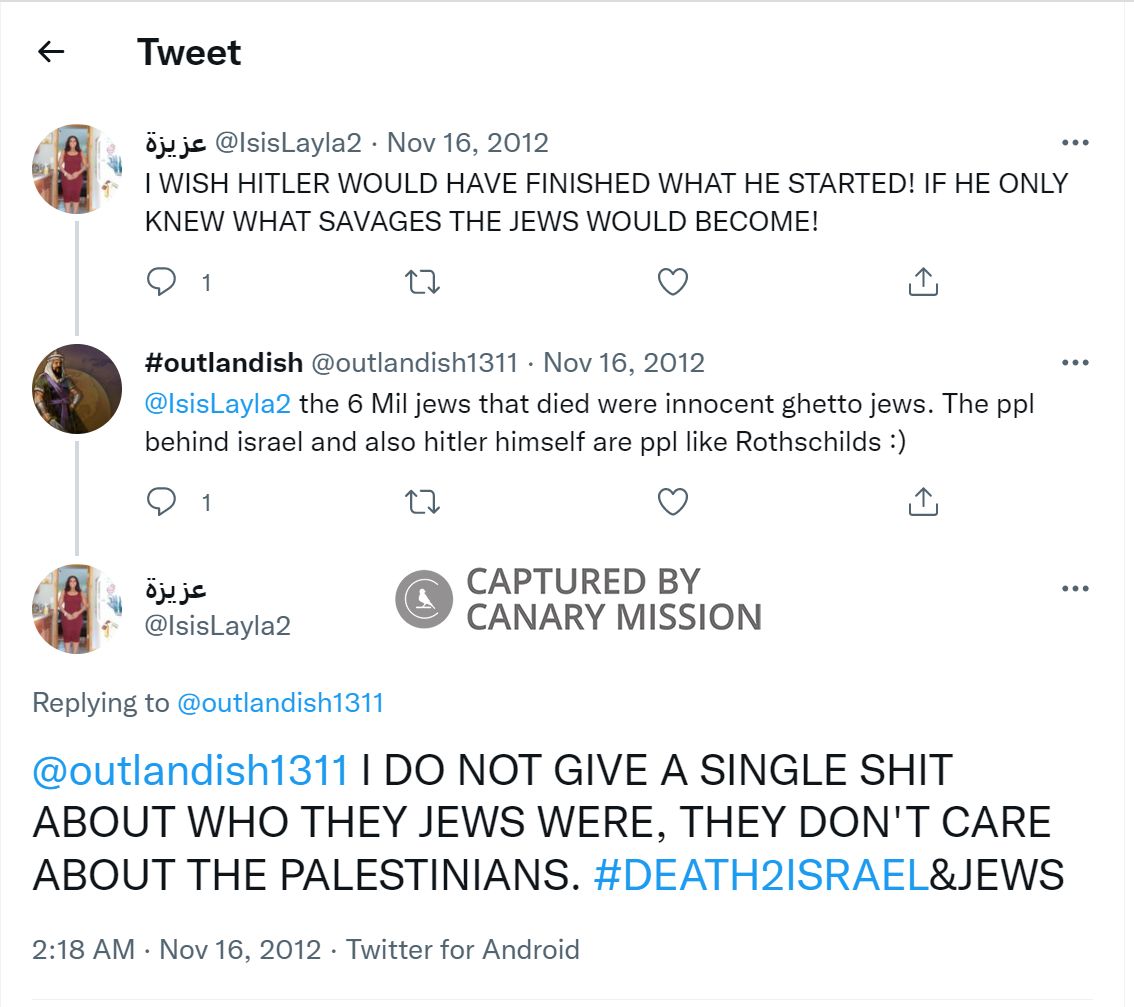Click Twitter for Android source link

(x=463, y=949)
